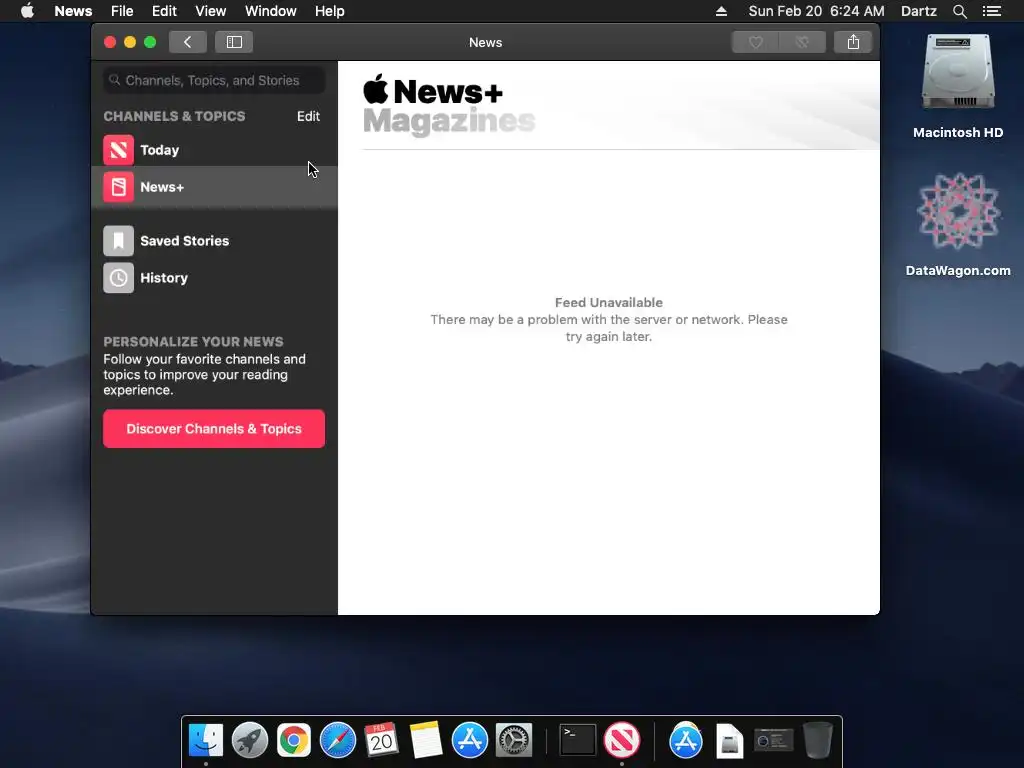The width and height of the screenshot is (1024, 768).
Task: Open the News app menu
Action: 73,11
